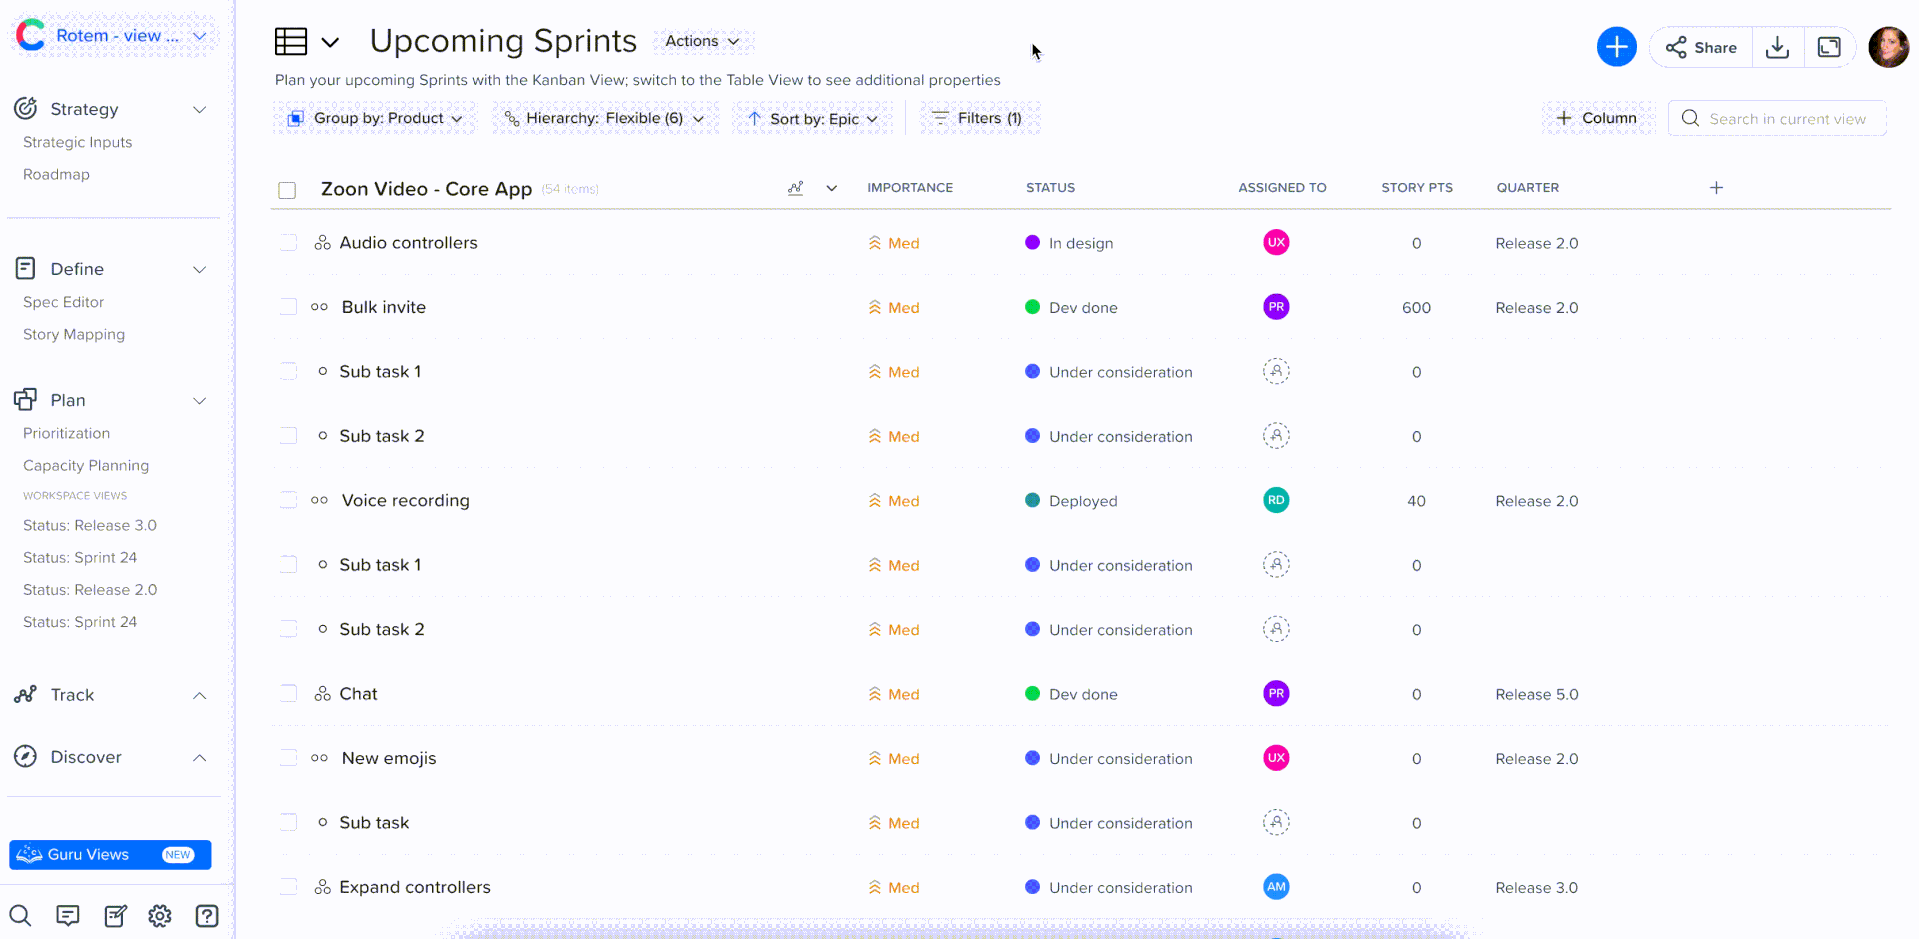Open the Hierarchy: Flexible (6) dropdown
This screenshot has height=939, width=1919.
(605, 118)
